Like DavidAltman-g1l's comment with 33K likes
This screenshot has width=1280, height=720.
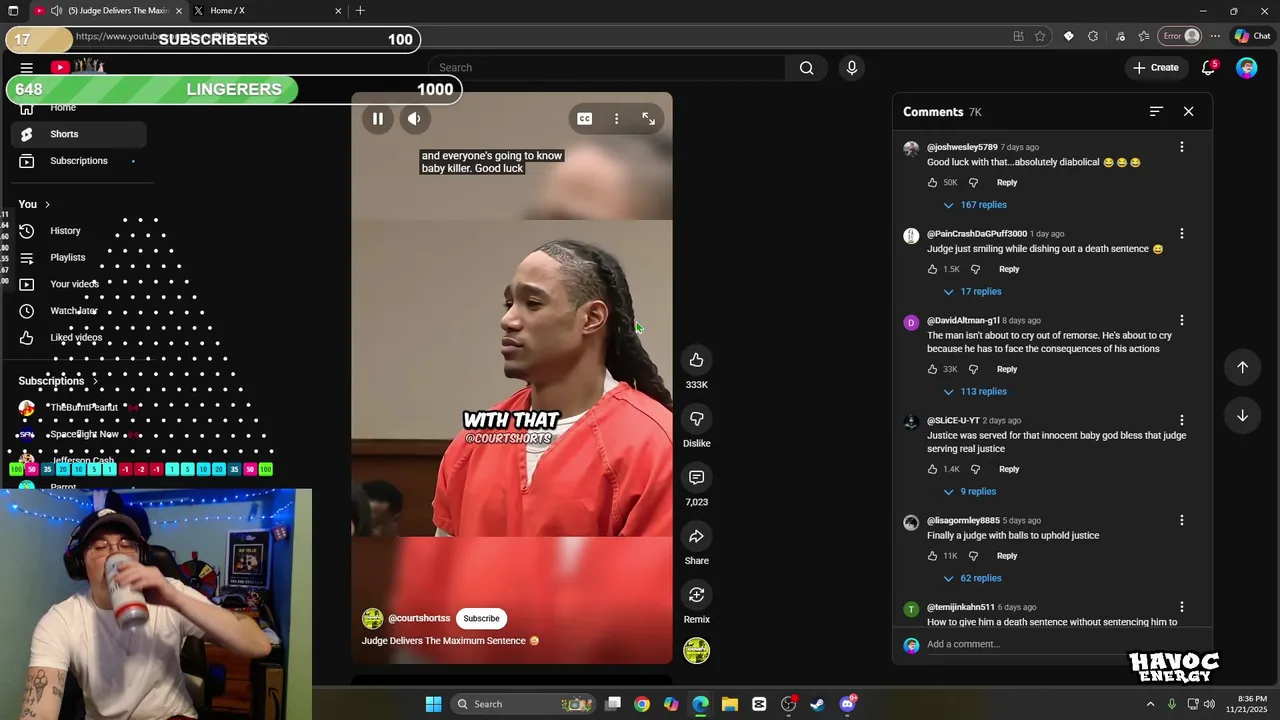[932, 369]
